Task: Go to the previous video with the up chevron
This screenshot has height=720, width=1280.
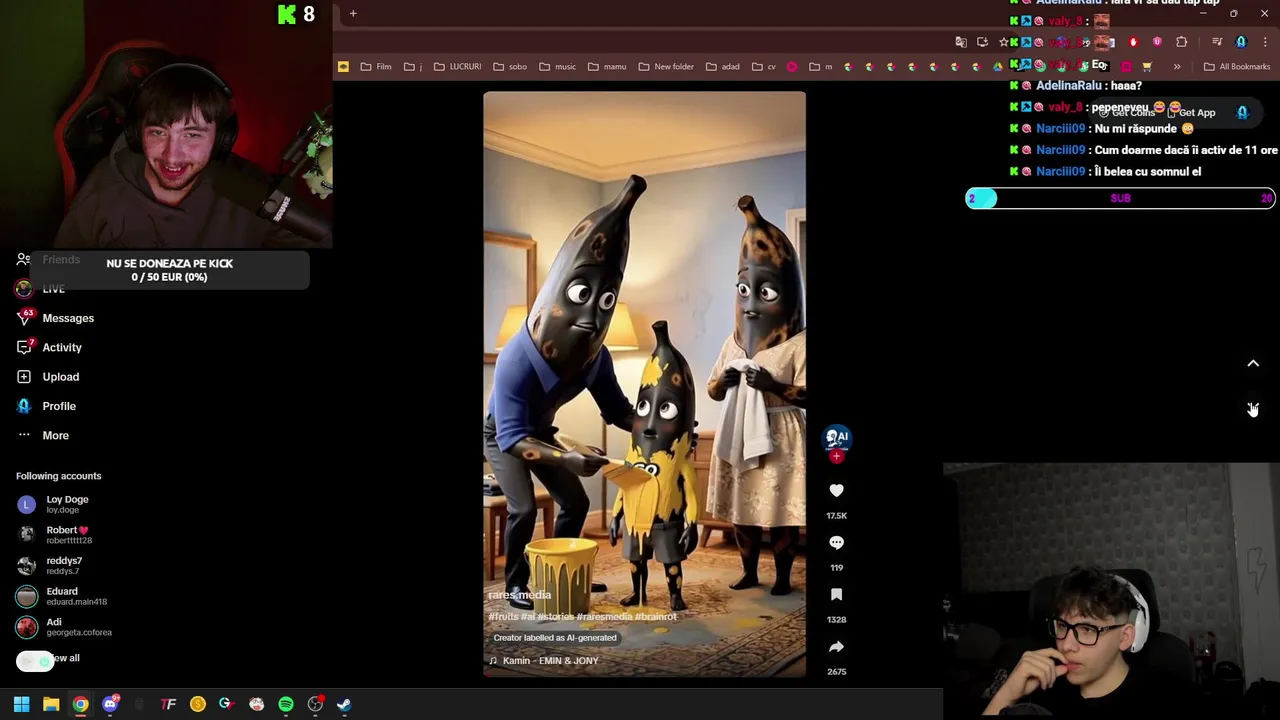Action: (1253, 364)
